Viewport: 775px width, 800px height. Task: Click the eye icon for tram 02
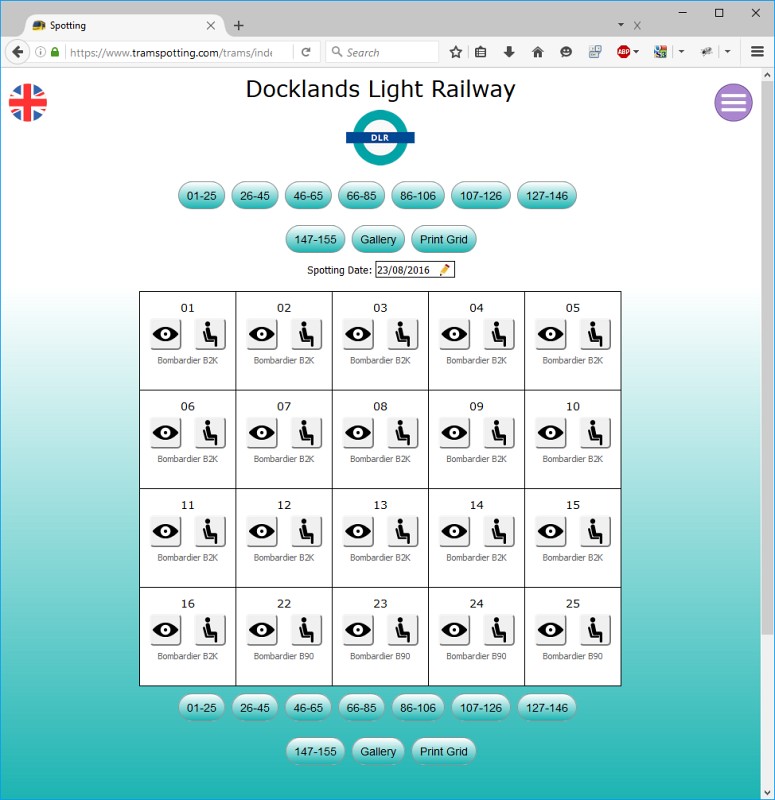click(262, 334)
